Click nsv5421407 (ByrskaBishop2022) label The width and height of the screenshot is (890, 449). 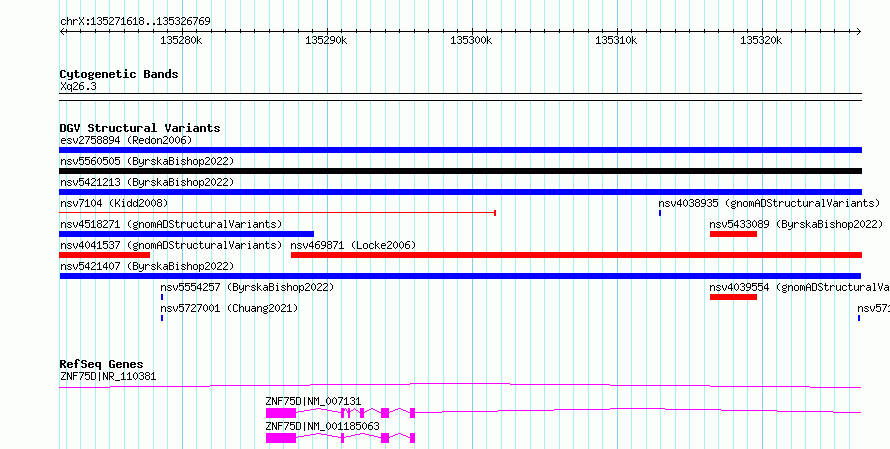pyautogui.click(x=147, y=266)
